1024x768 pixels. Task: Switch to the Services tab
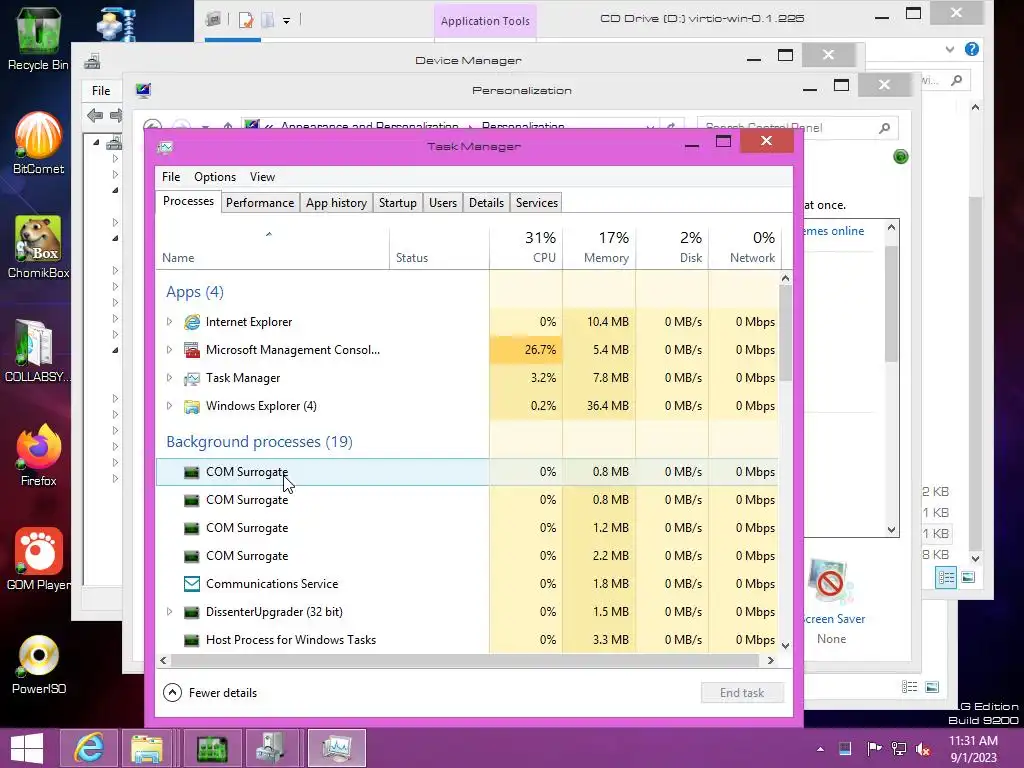537,203
